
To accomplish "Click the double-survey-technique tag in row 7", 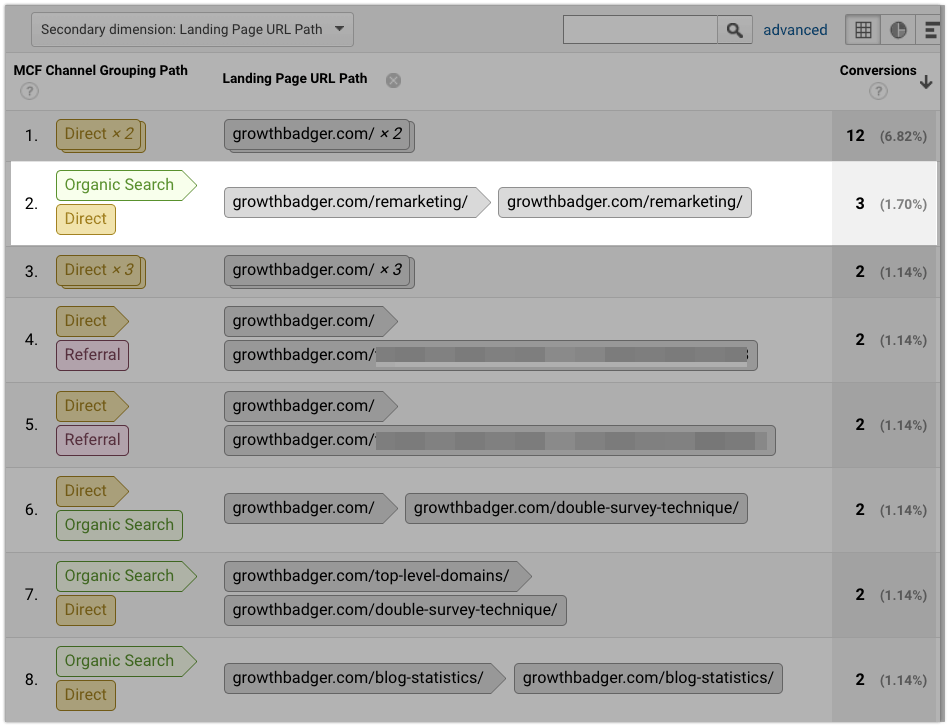I will point(395,610).
